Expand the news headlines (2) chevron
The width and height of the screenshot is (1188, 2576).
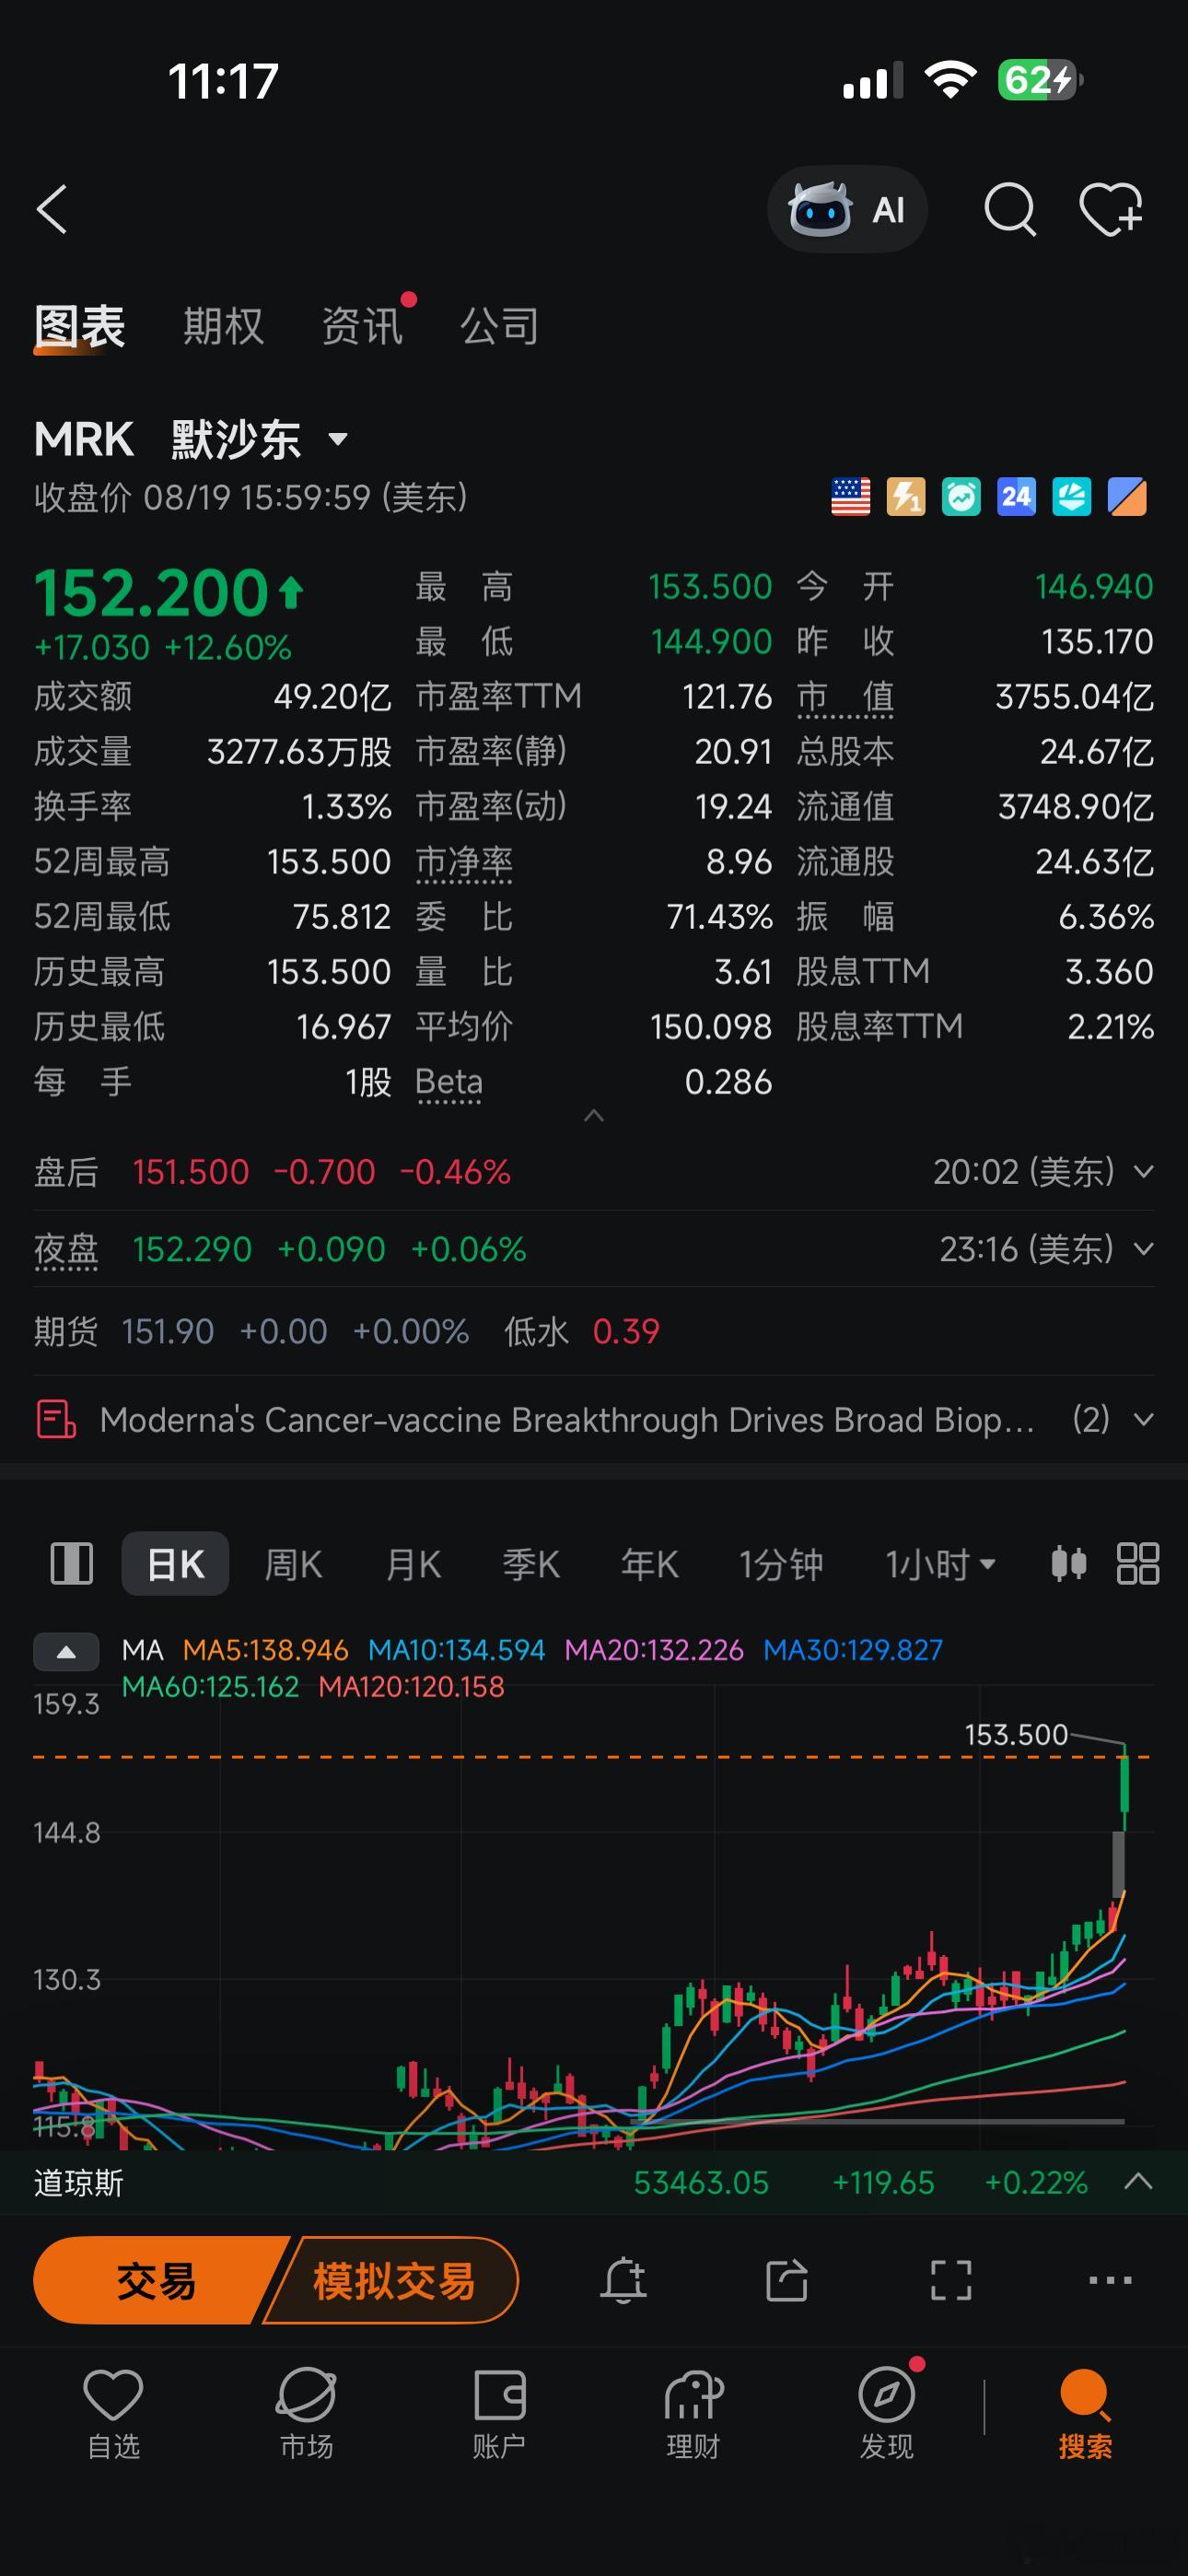[1143, 1419]
